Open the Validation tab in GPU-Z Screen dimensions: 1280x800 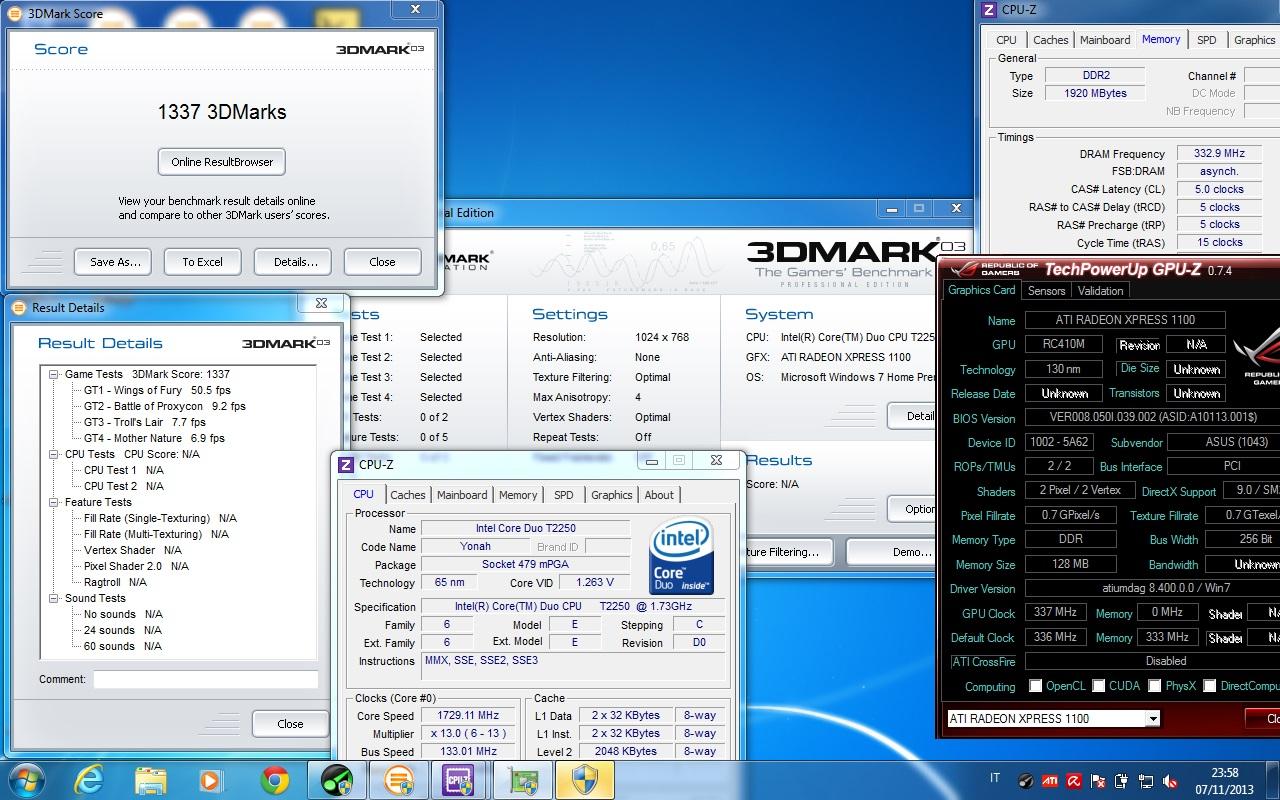pos(1101,291)
